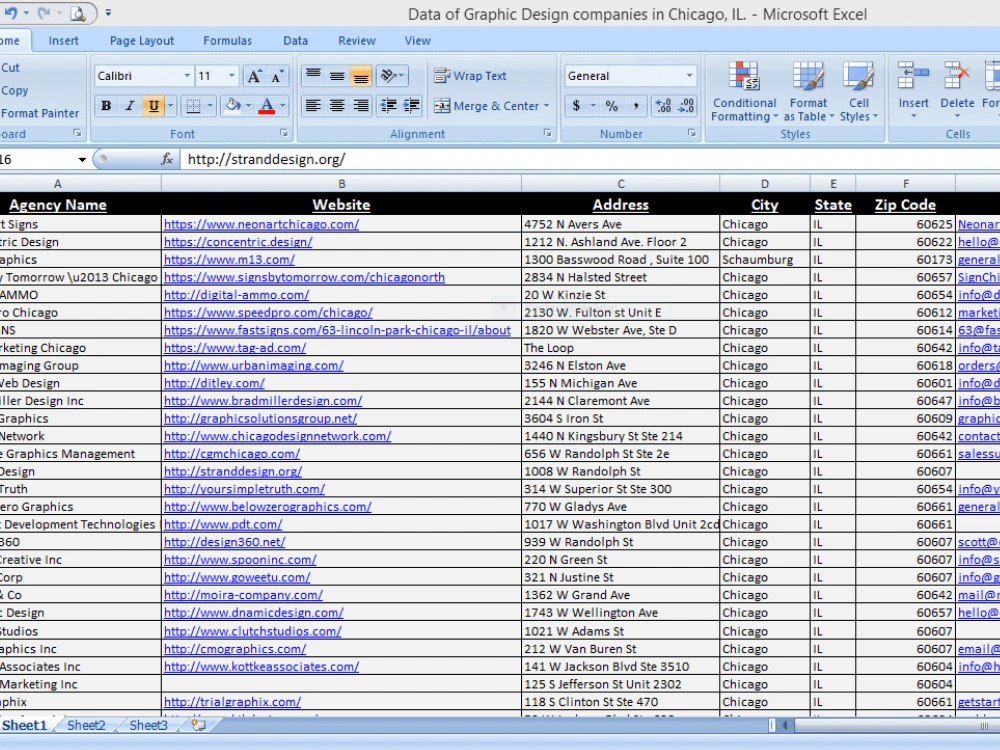Click the Redo icon in Quick Access
The image size is (1000, 750).
(45, 13)
